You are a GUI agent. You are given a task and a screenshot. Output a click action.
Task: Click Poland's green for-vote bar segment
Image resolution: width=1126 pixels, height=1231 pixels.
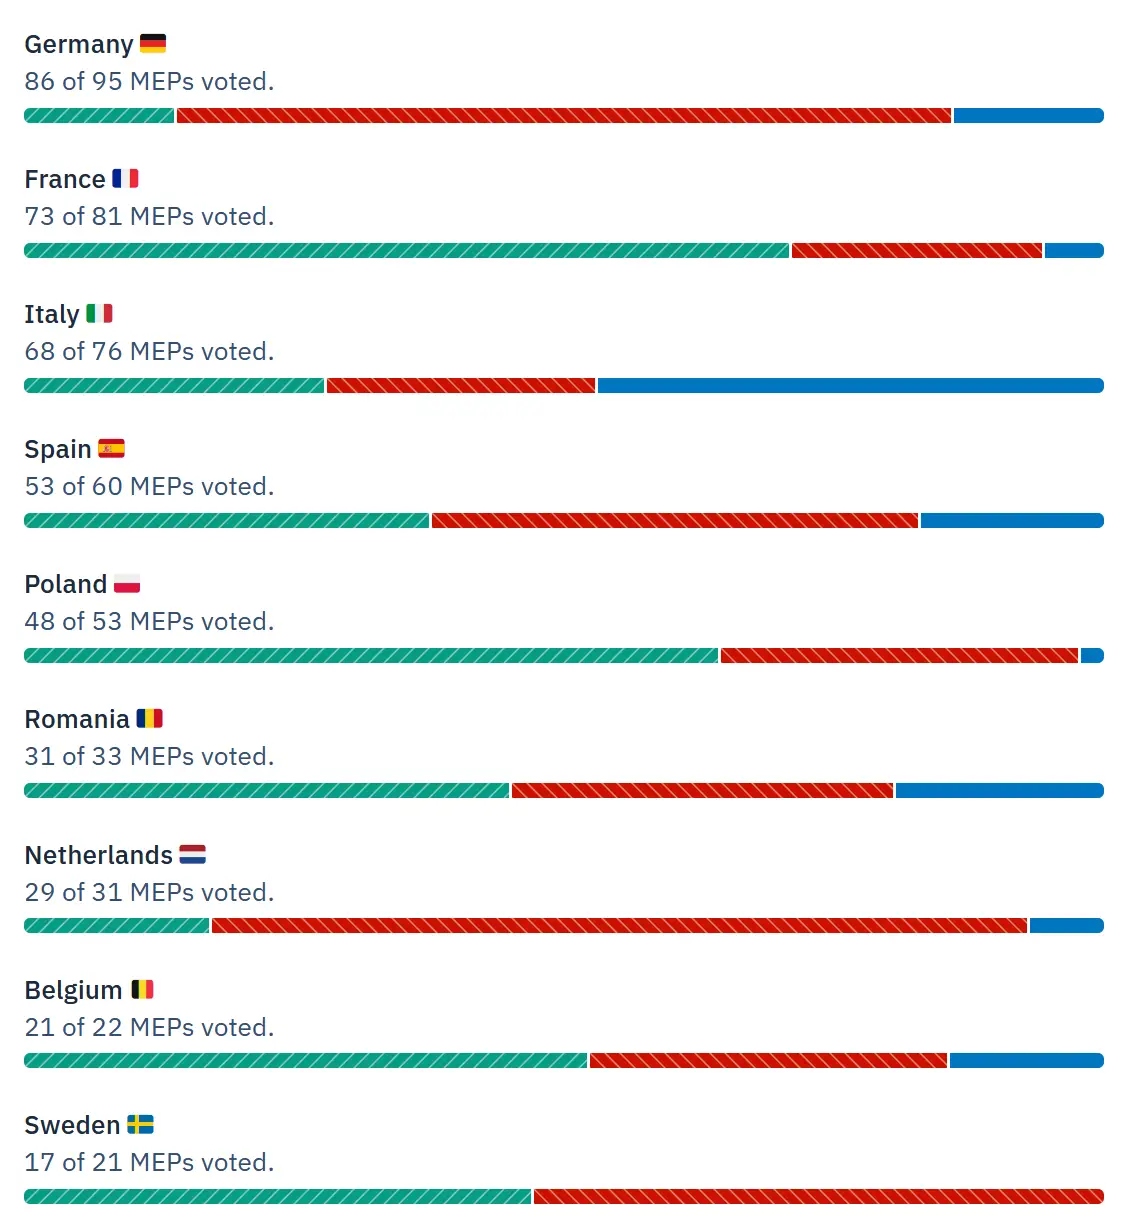click(x=371, y=656)
